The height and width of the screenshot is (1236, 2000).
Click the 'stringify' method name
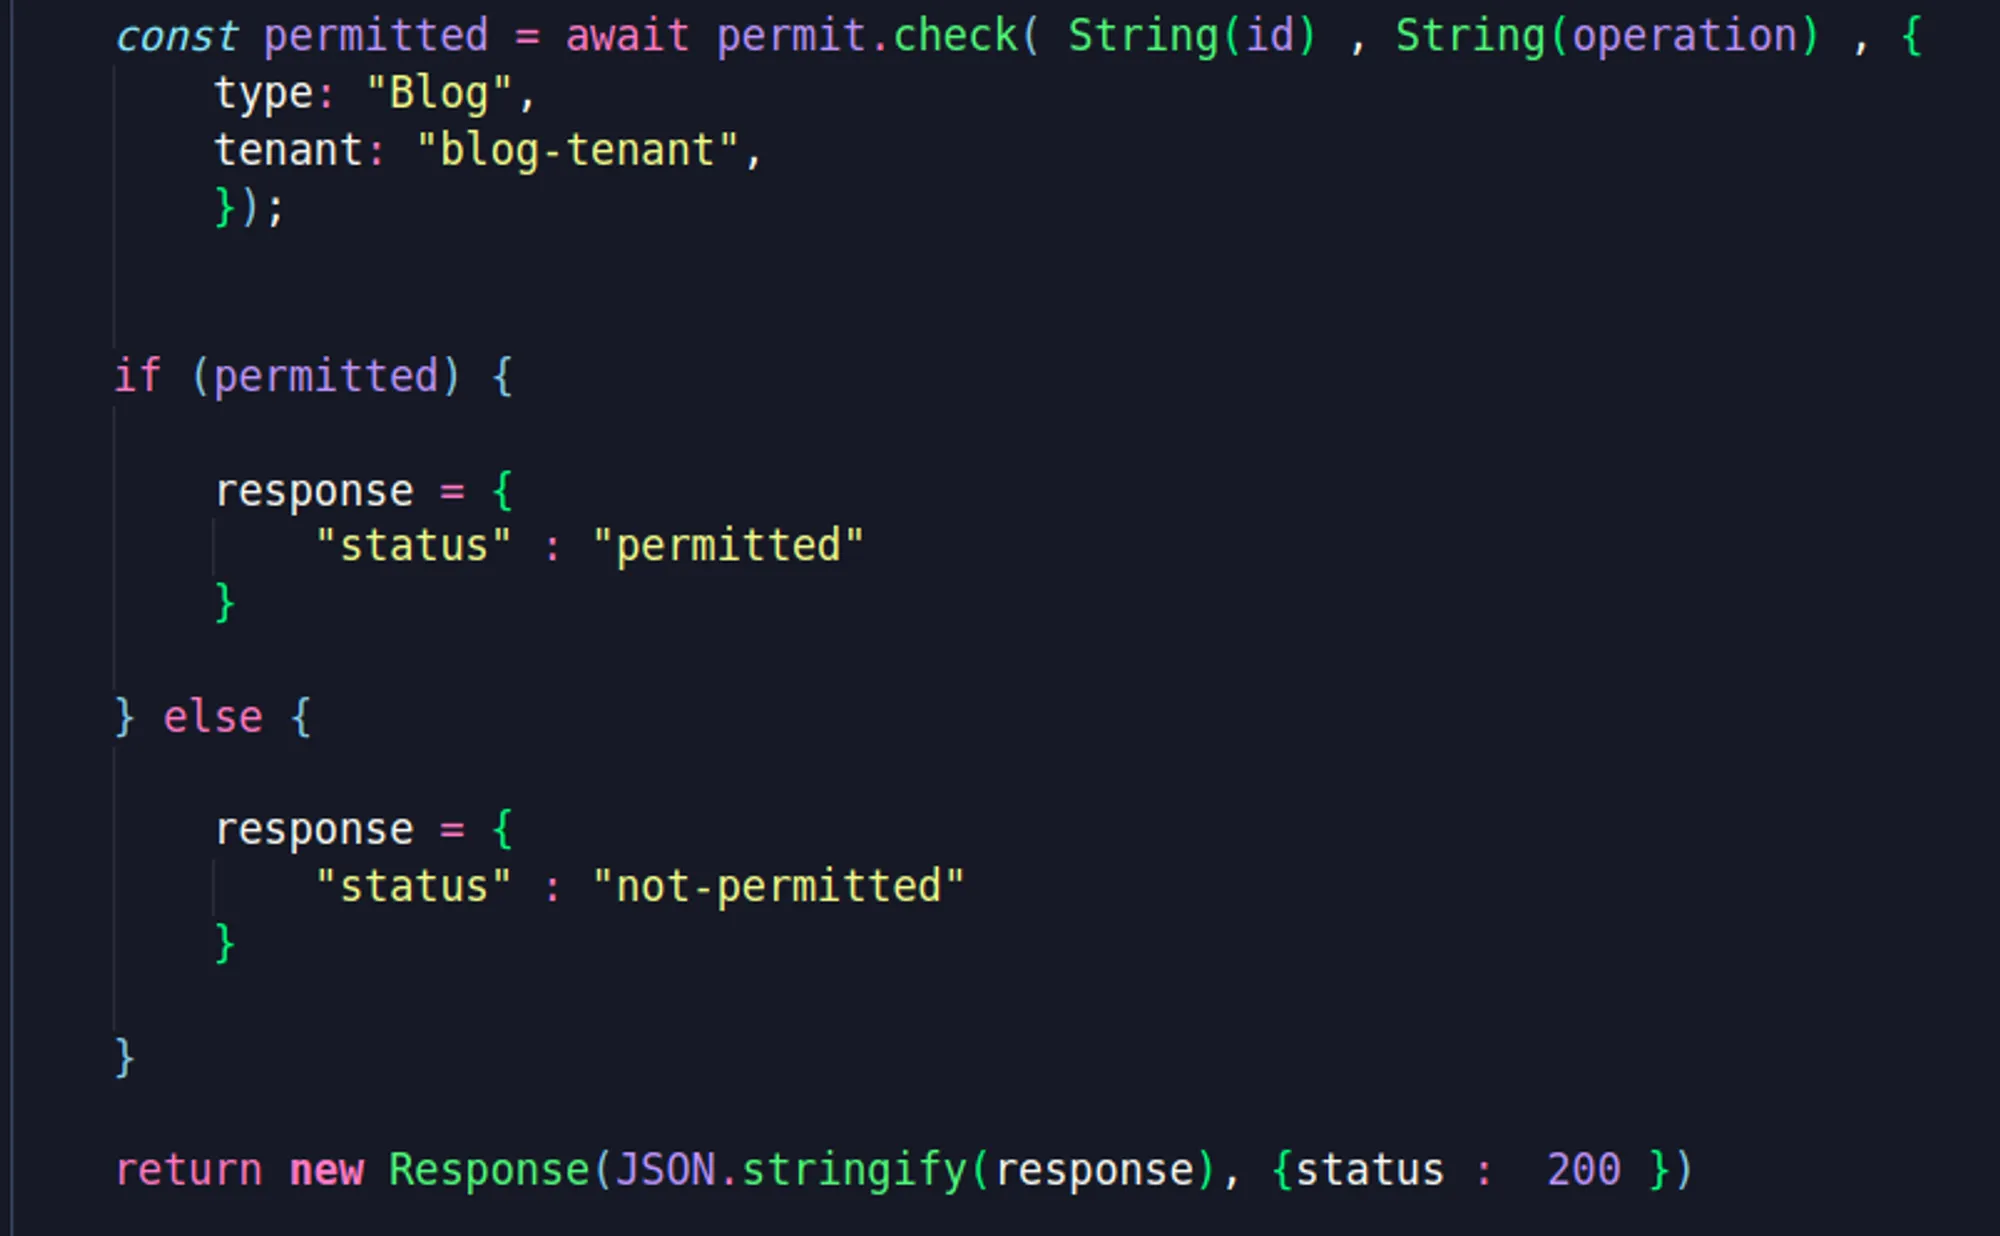click(x=855, y=1170)
